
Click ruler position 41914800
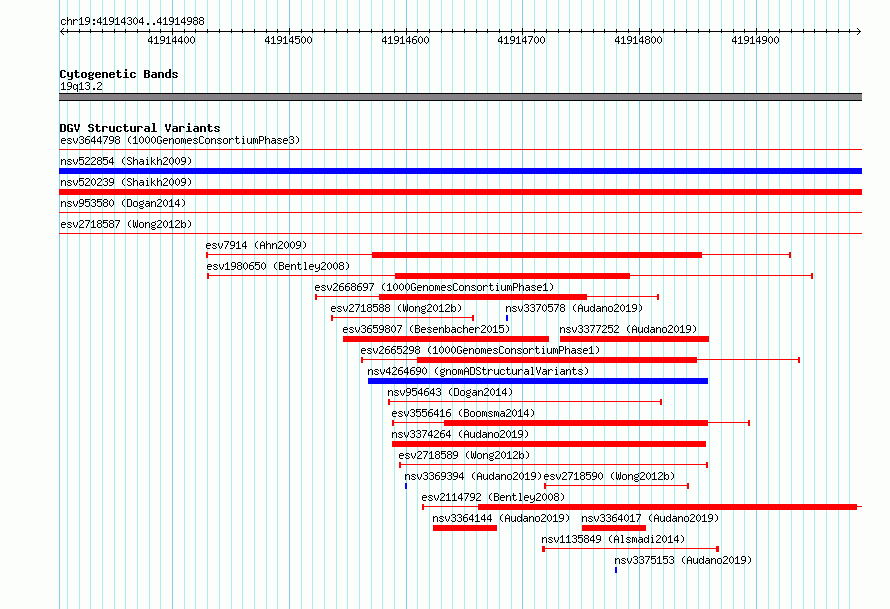coord(638,40)
